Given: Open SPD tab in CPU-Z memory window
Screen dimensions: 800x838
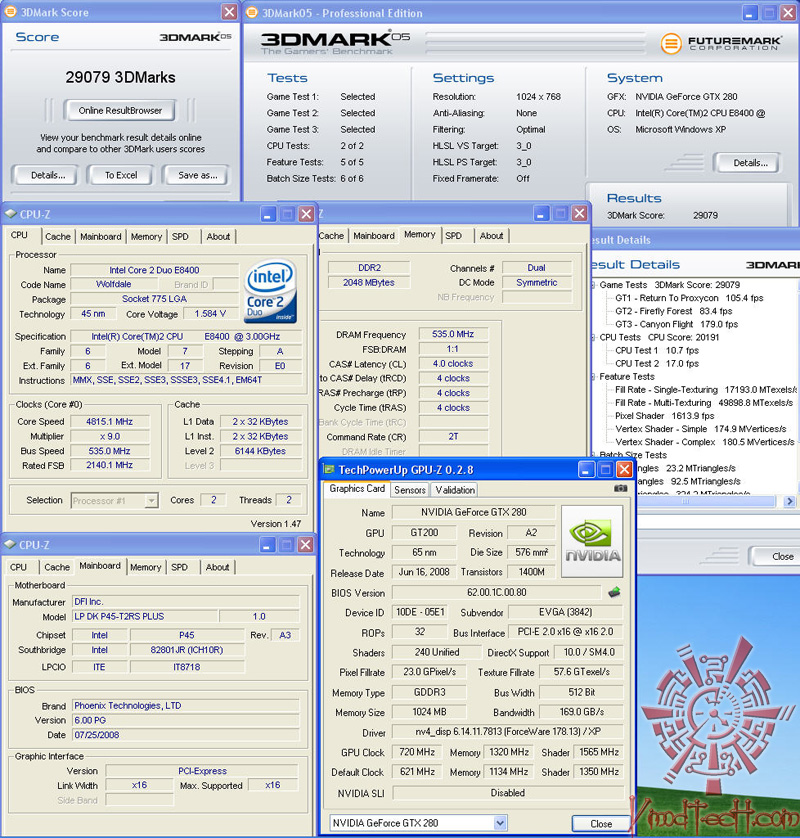Looking at the screenshot, I should pos(453,236).
